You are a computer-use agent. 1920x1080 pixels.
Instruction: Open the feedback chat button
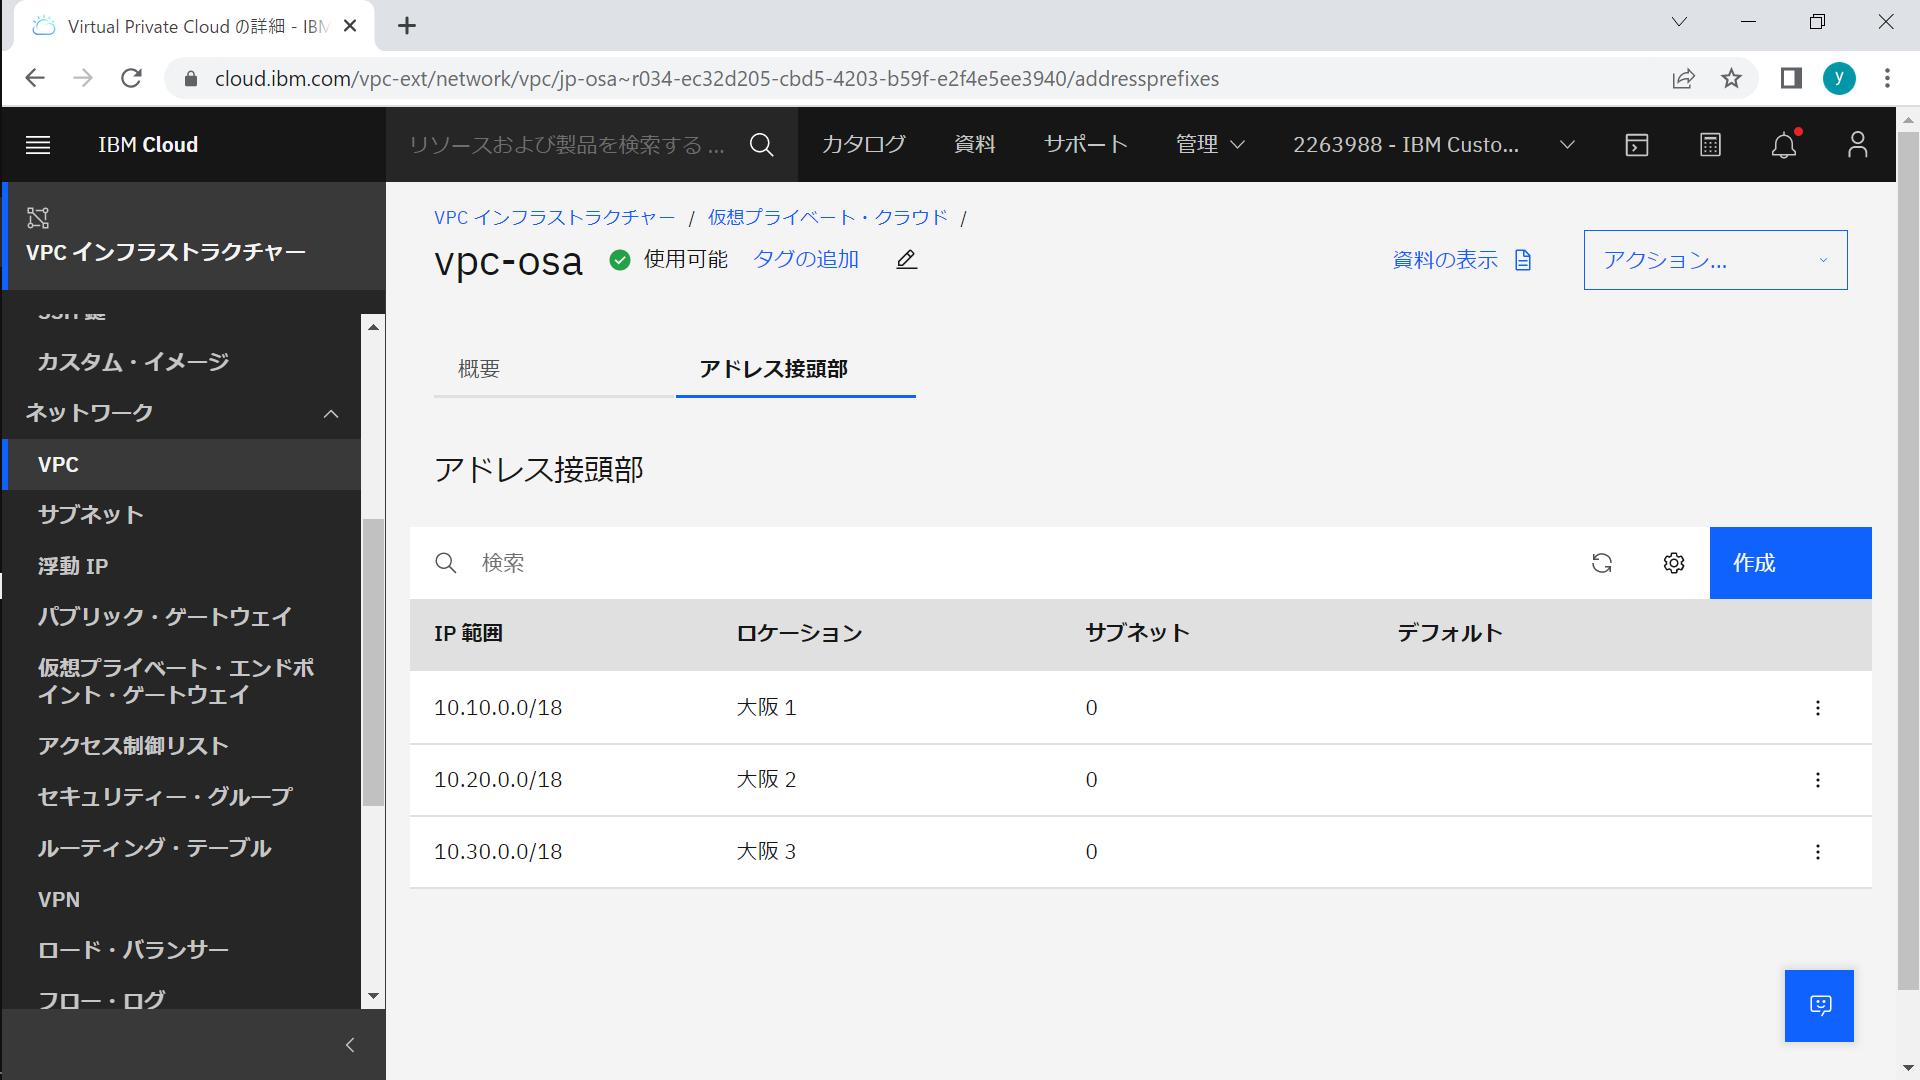pyautogui.click(x=1819, y=1005)
